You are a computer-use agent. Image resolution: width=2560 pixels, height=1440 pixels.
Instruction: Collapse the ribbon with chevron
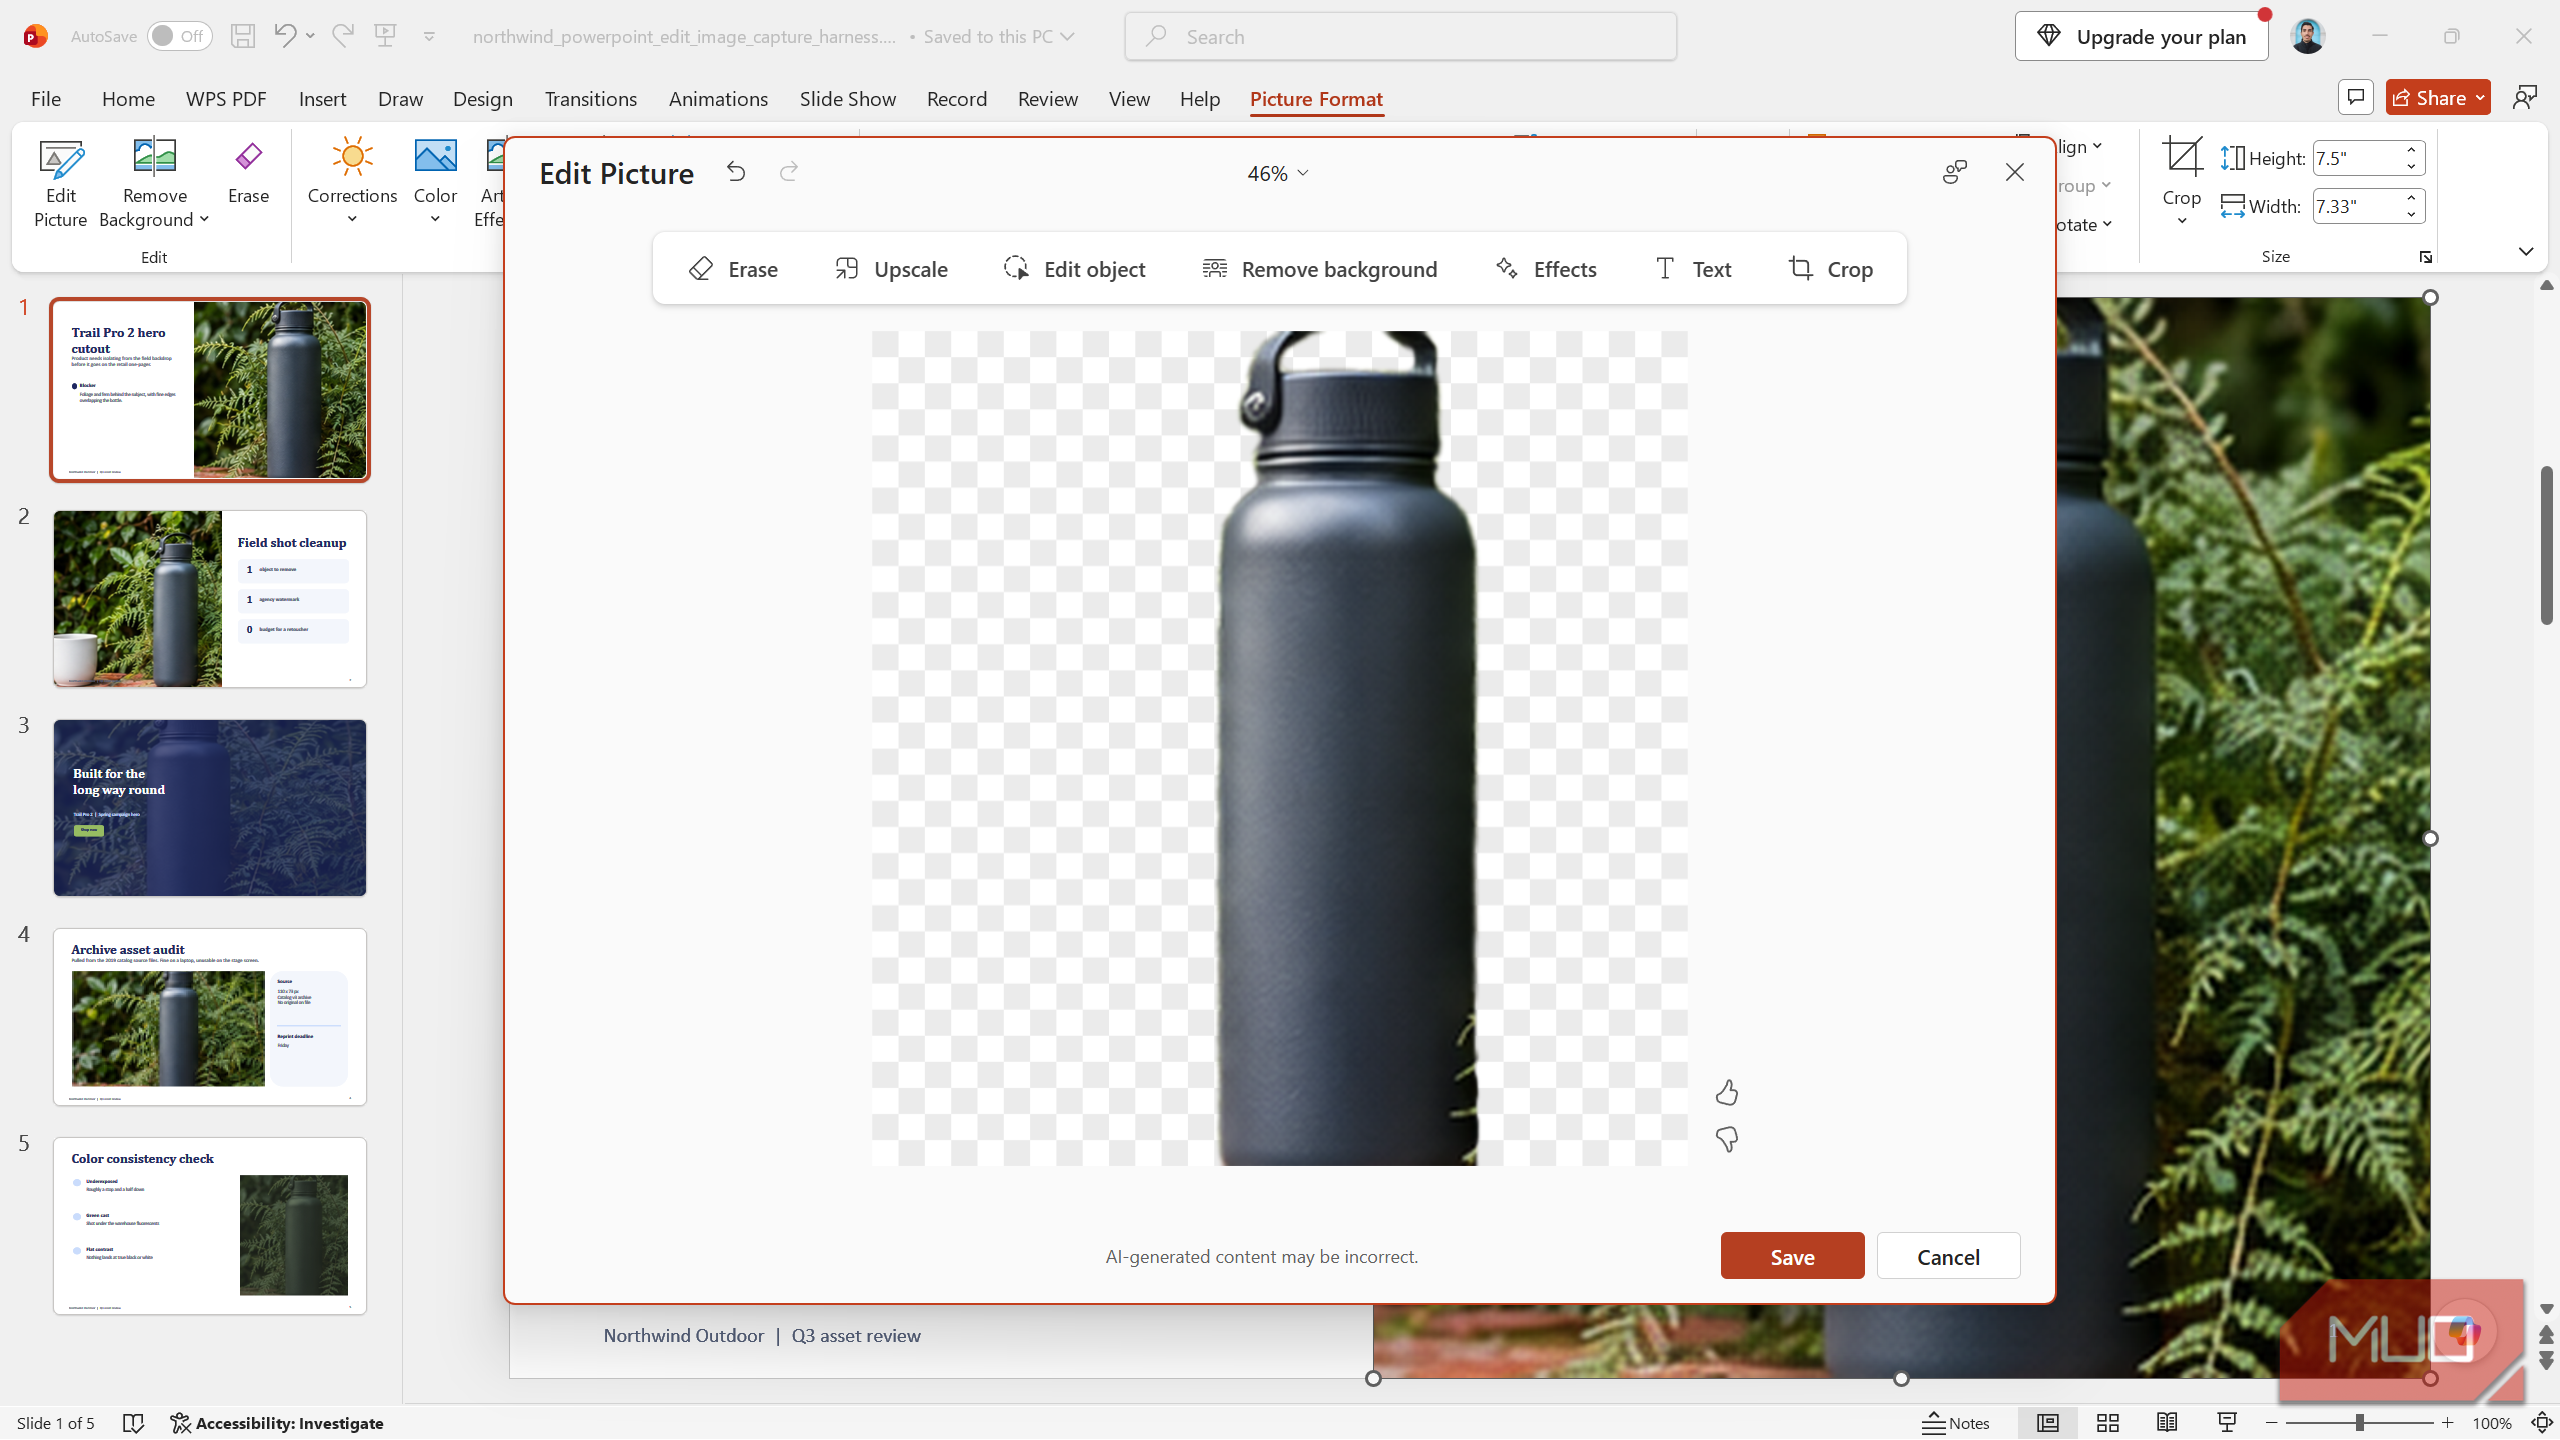click(2526, 251)
